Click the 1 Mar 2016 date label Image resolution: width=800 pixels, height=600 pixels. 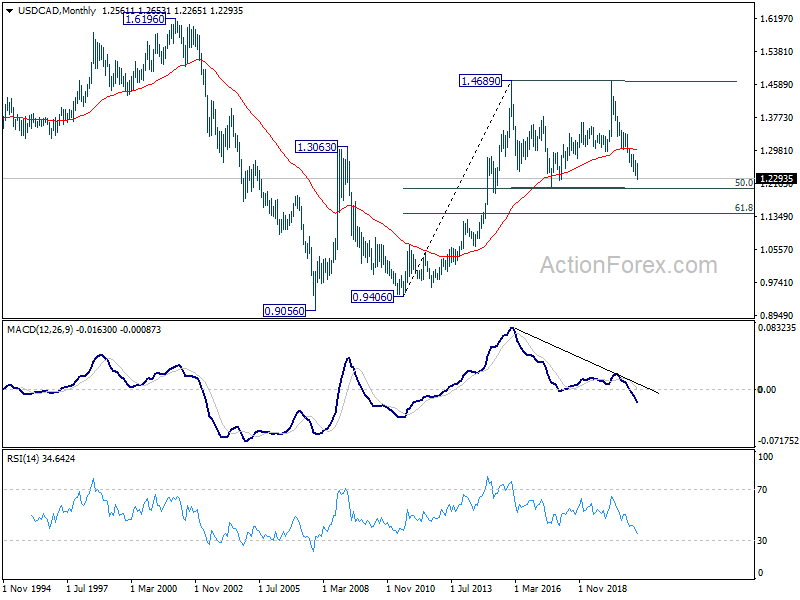click(538, 588)
